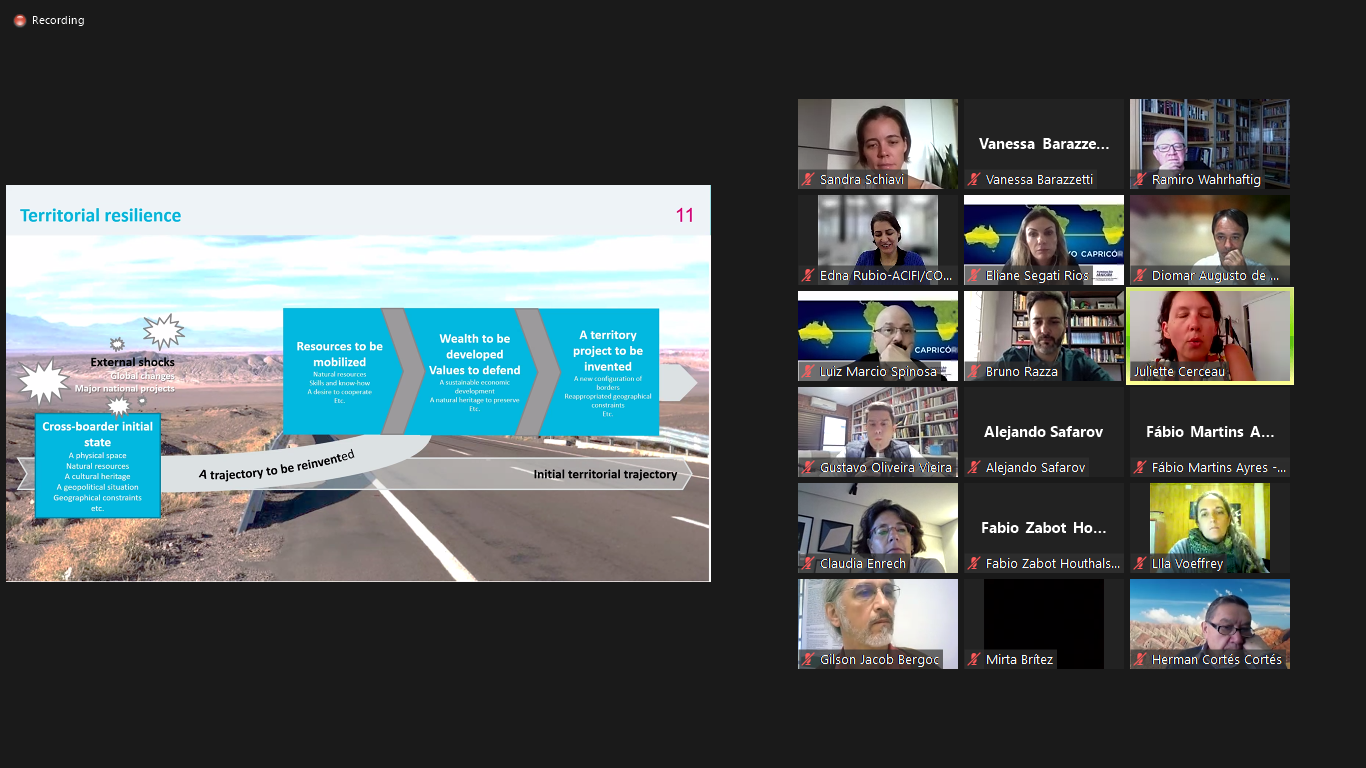Click Gustavo Oliveira Vieira's muted mic icon
The image size is (1366, 768).
(x=808, y=468)
